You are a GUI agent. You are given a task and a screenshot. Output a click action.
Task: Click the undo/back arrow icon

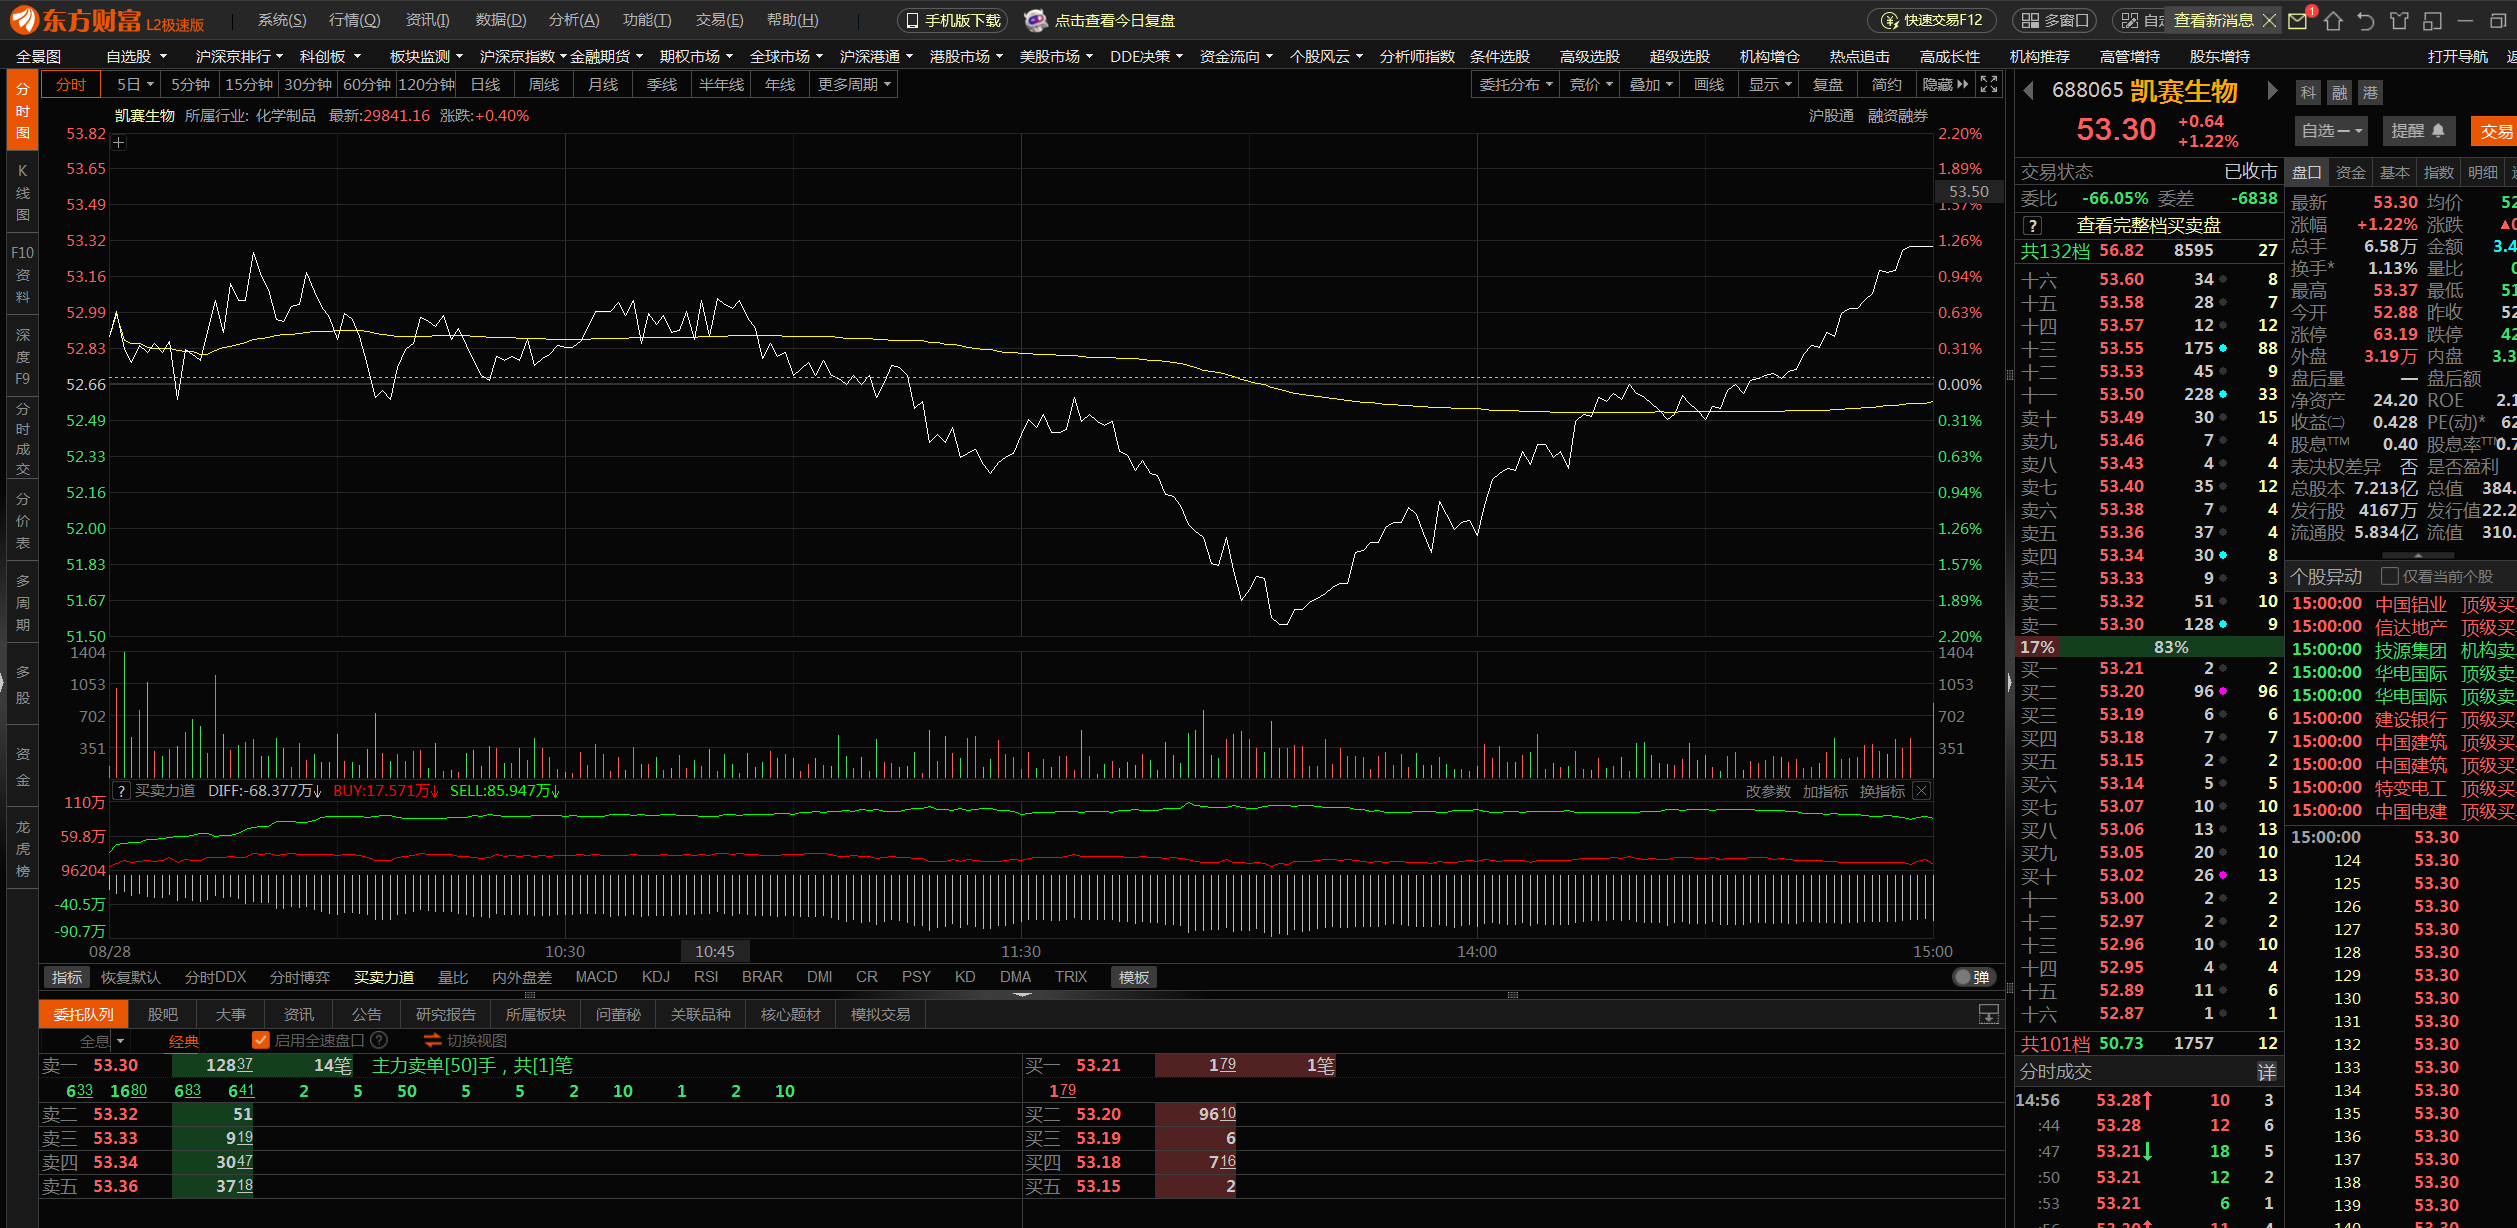2365,21
